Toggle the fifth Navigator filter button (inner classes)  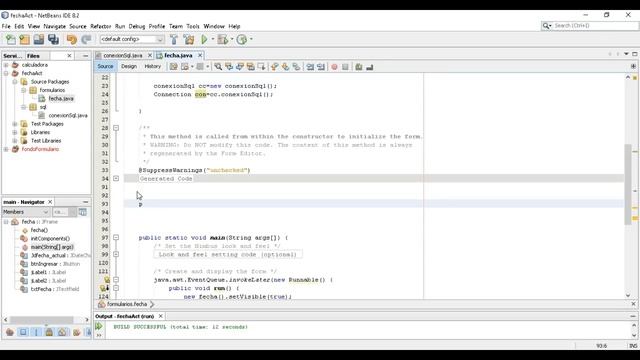tap(62, 332)
